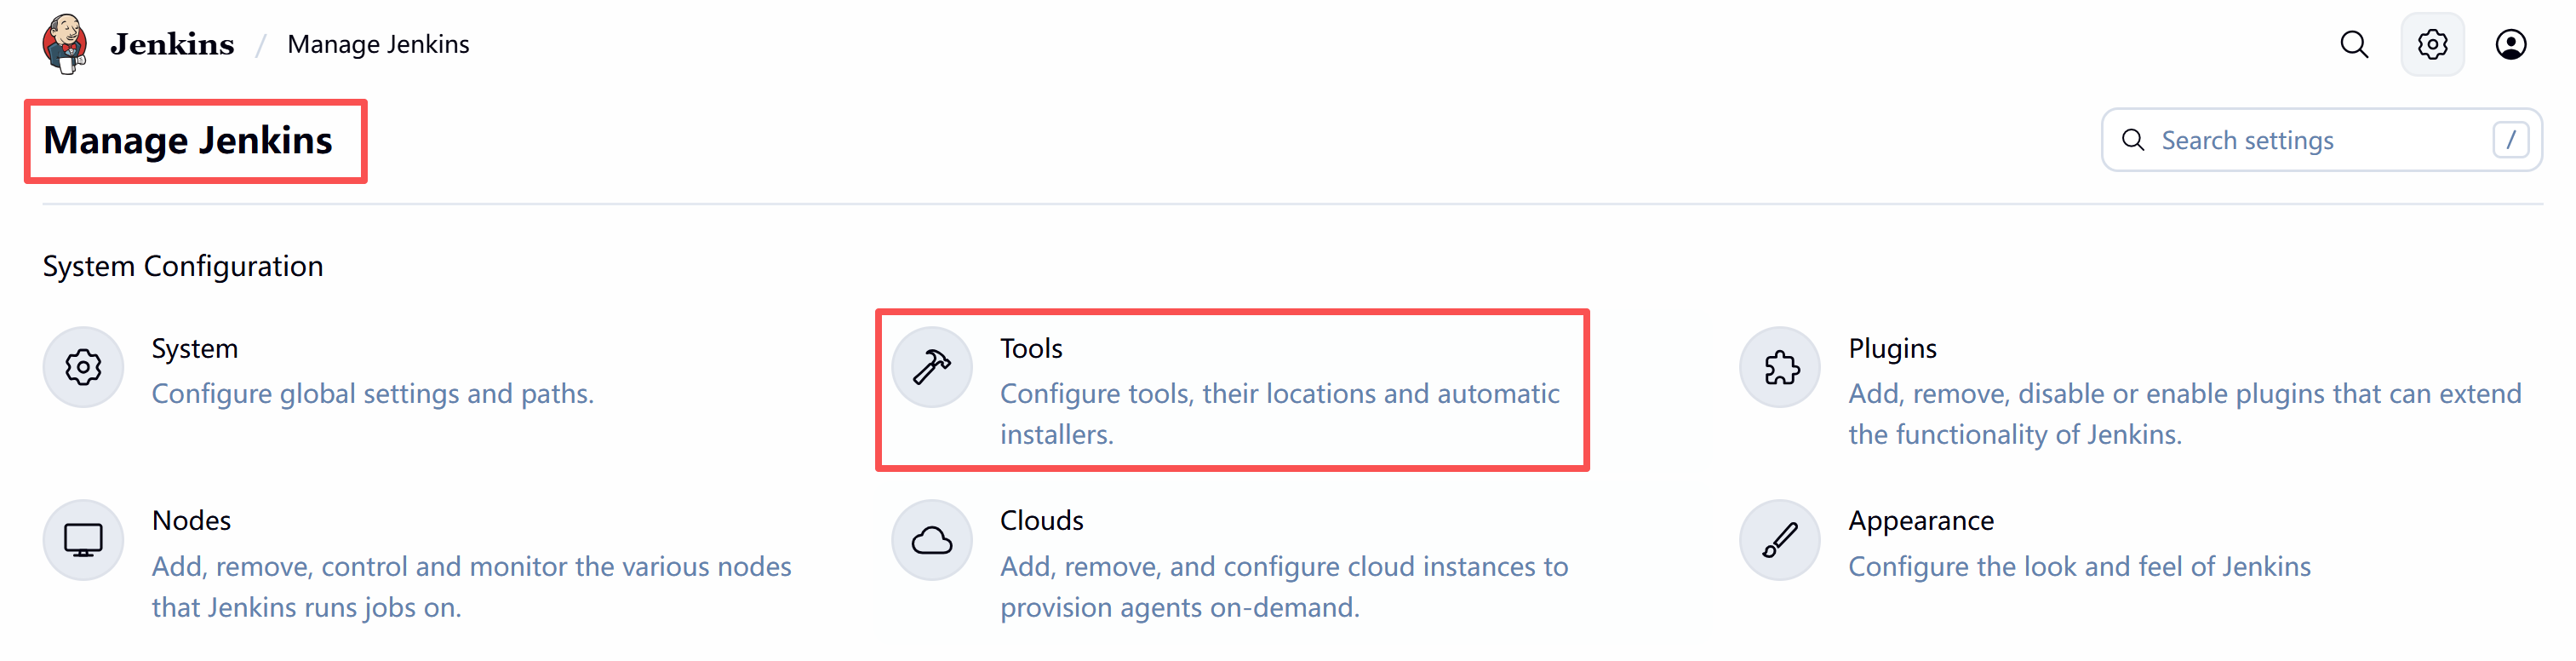Viewport: 2576px width, 661px height.
Task: Open the Nodes link
Action: point(191,520)
